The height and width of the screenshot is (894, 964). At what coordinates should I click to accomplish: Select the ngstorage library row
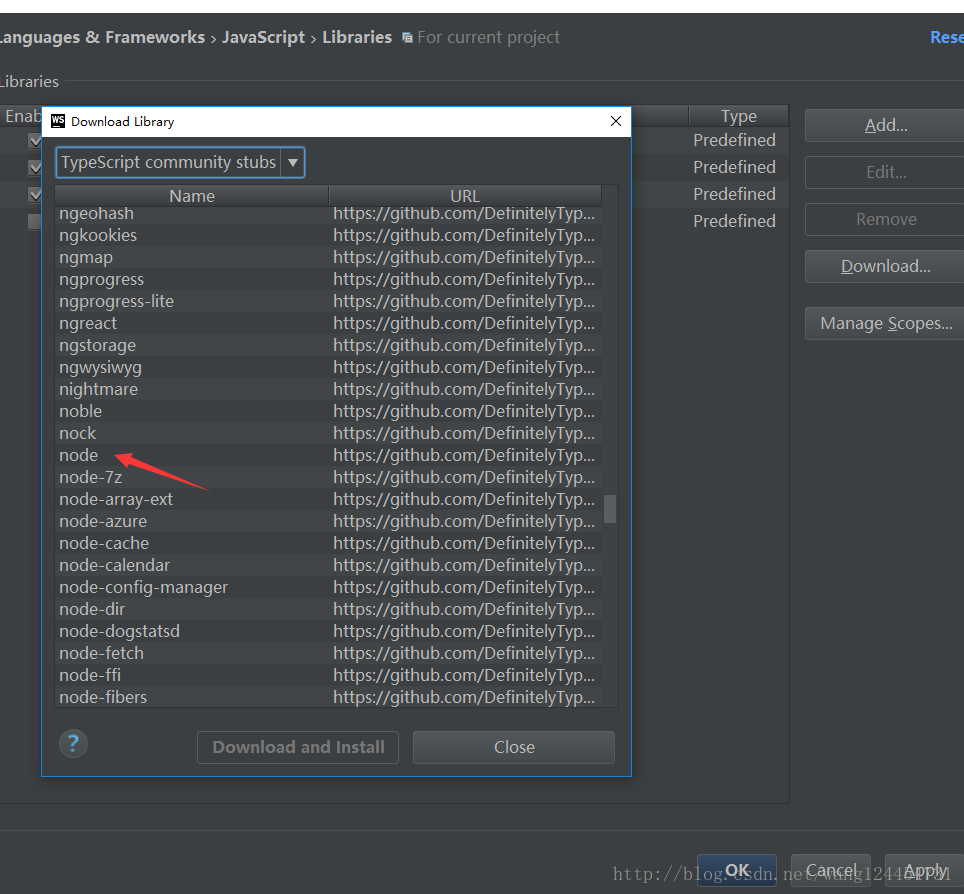(328, 346)
